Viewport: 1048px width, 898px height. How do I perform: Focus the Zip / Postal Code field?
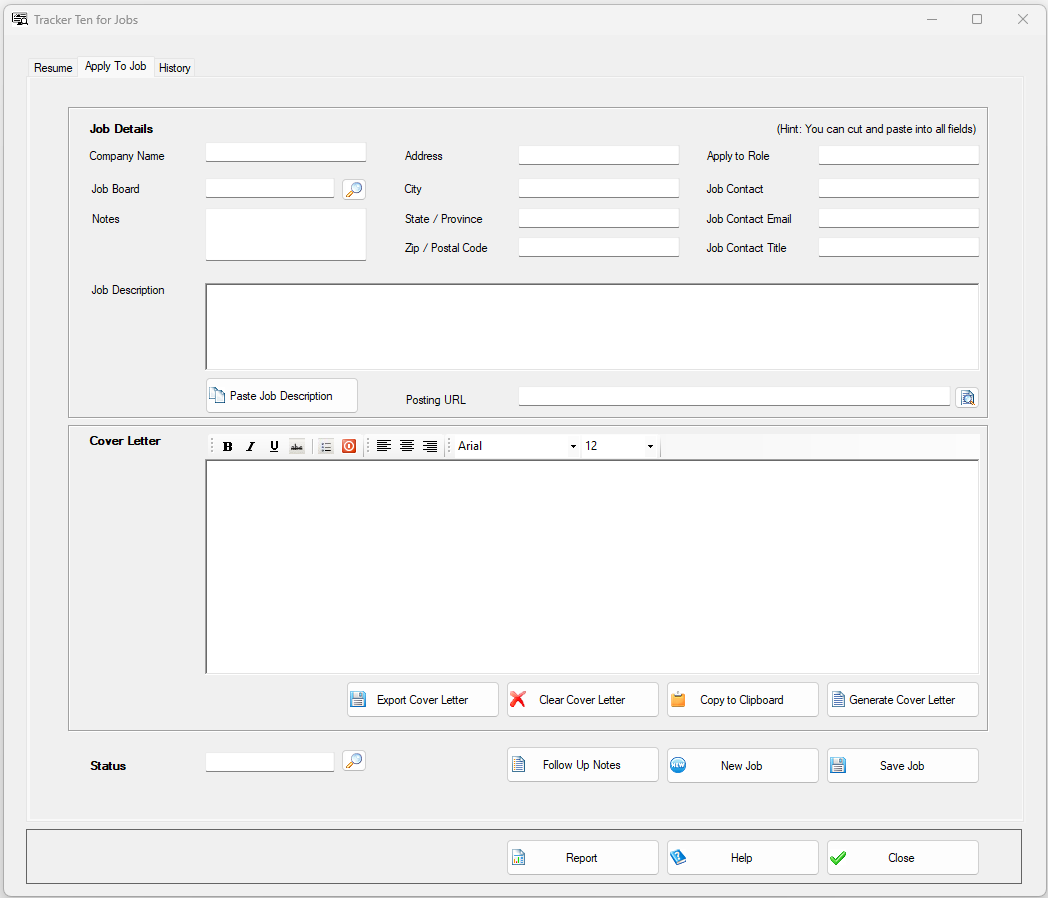[598, 247]
